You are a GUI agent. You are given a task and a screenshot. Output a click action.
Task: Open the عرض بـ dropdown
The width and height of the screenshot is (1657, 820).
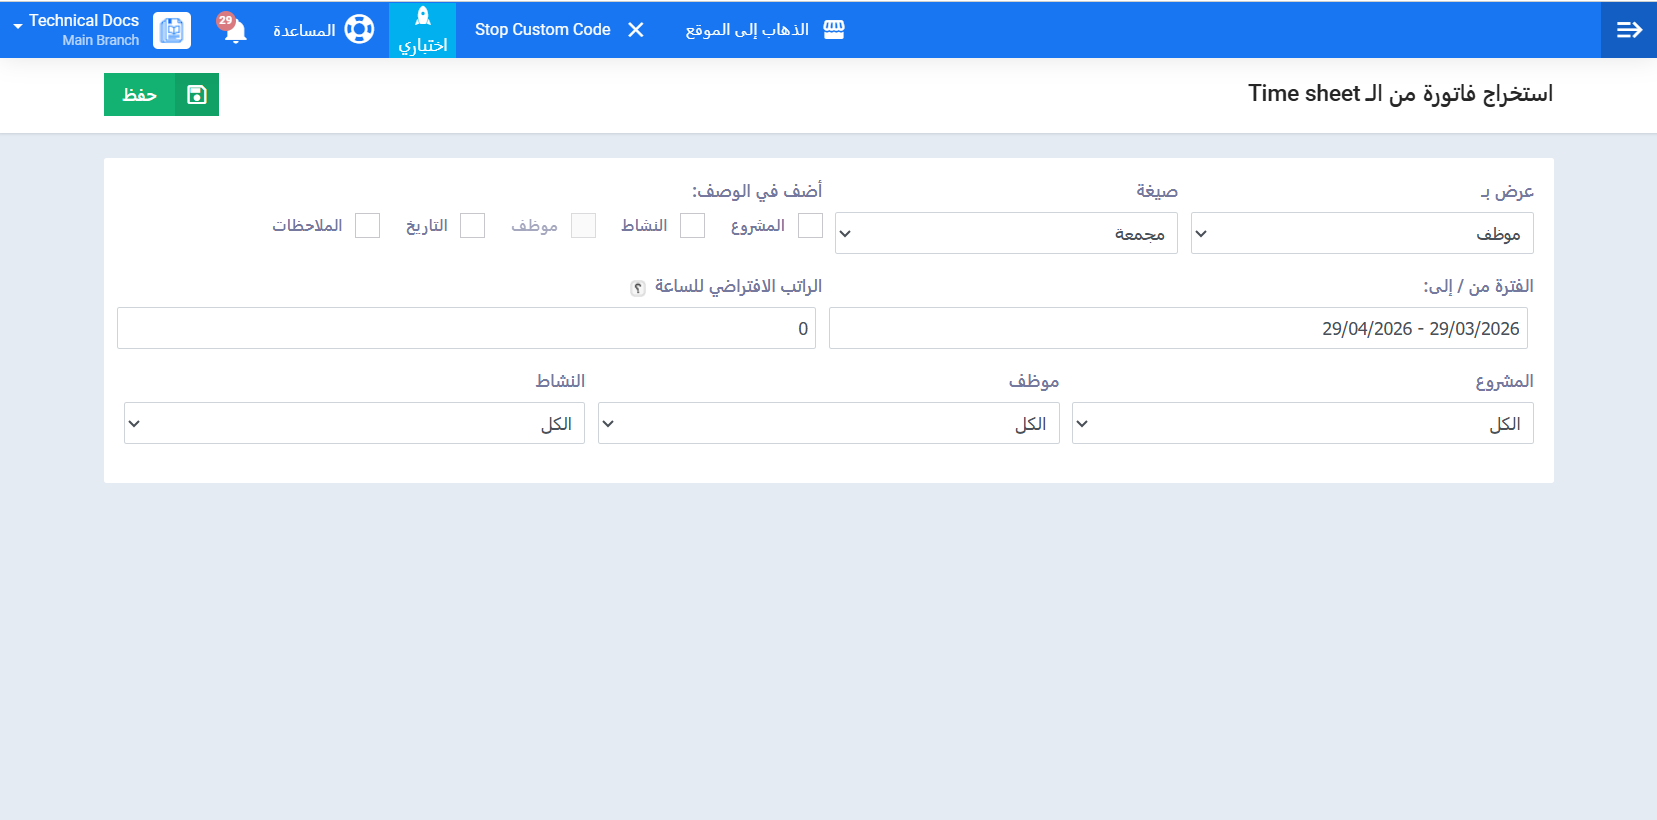click(x=1361, y=234)
